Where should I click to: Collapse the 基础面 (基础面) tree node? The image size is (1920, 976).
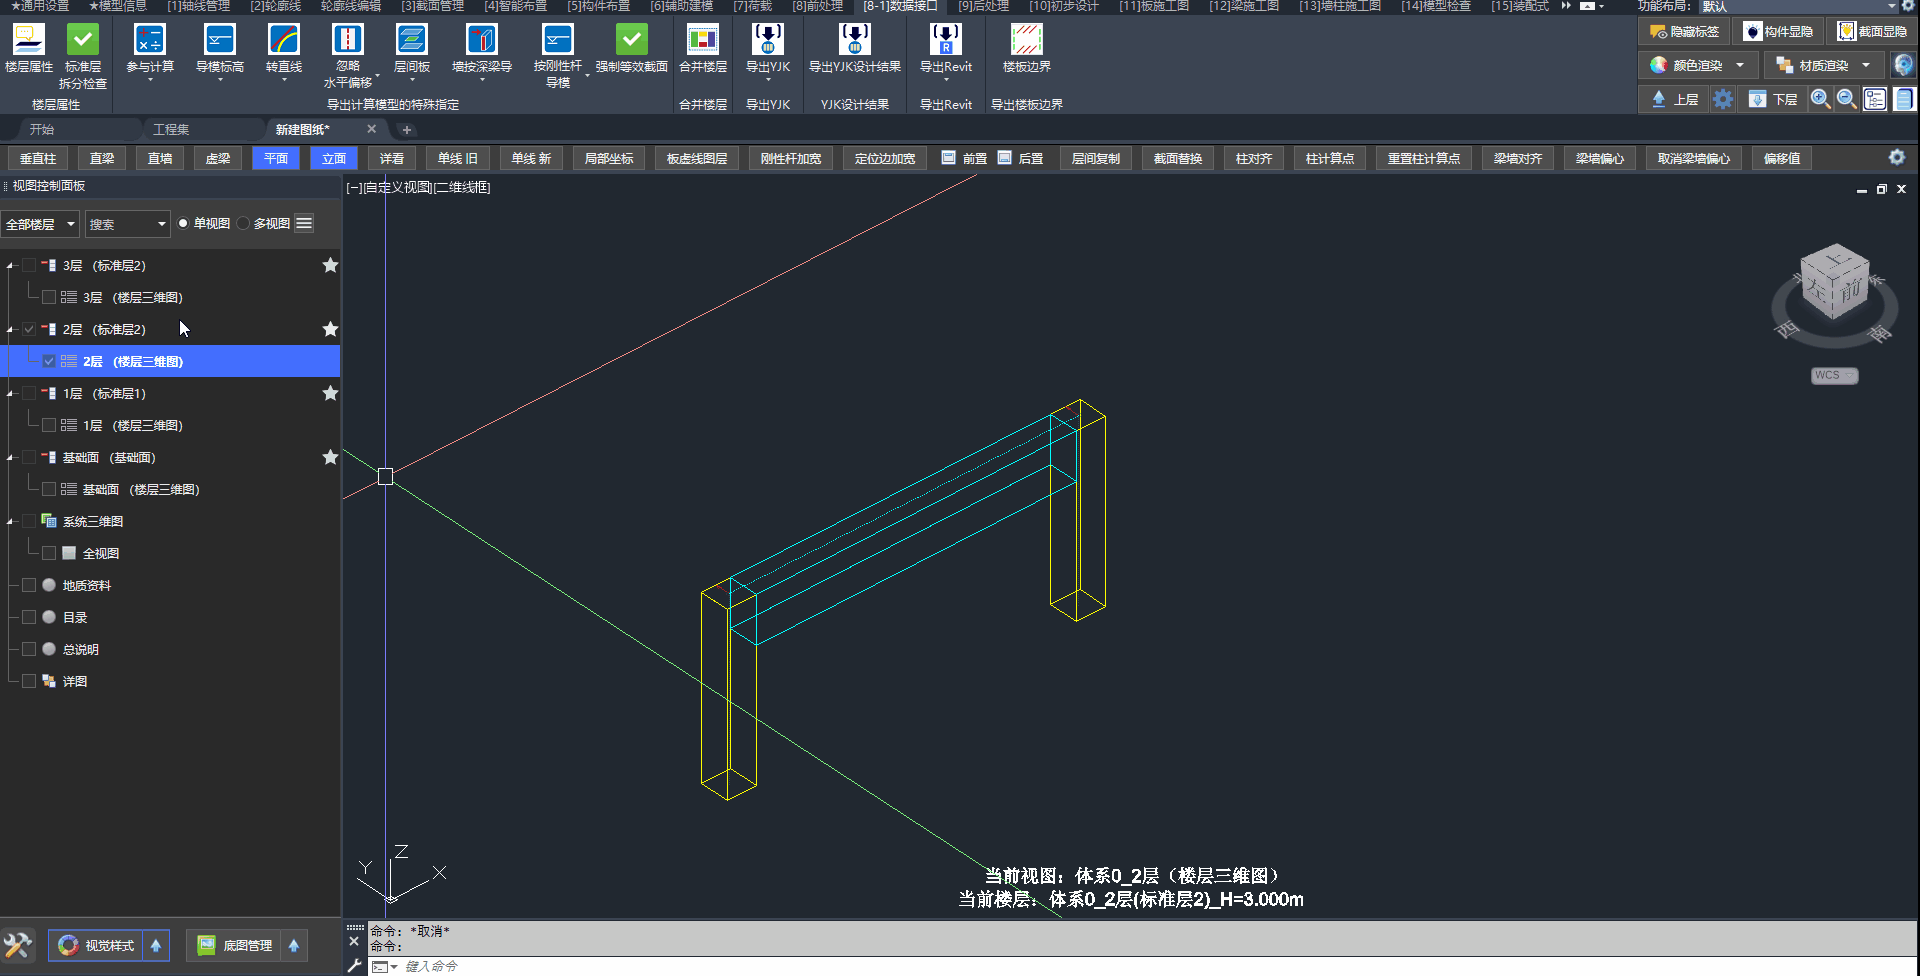click(x=11, y=458)
